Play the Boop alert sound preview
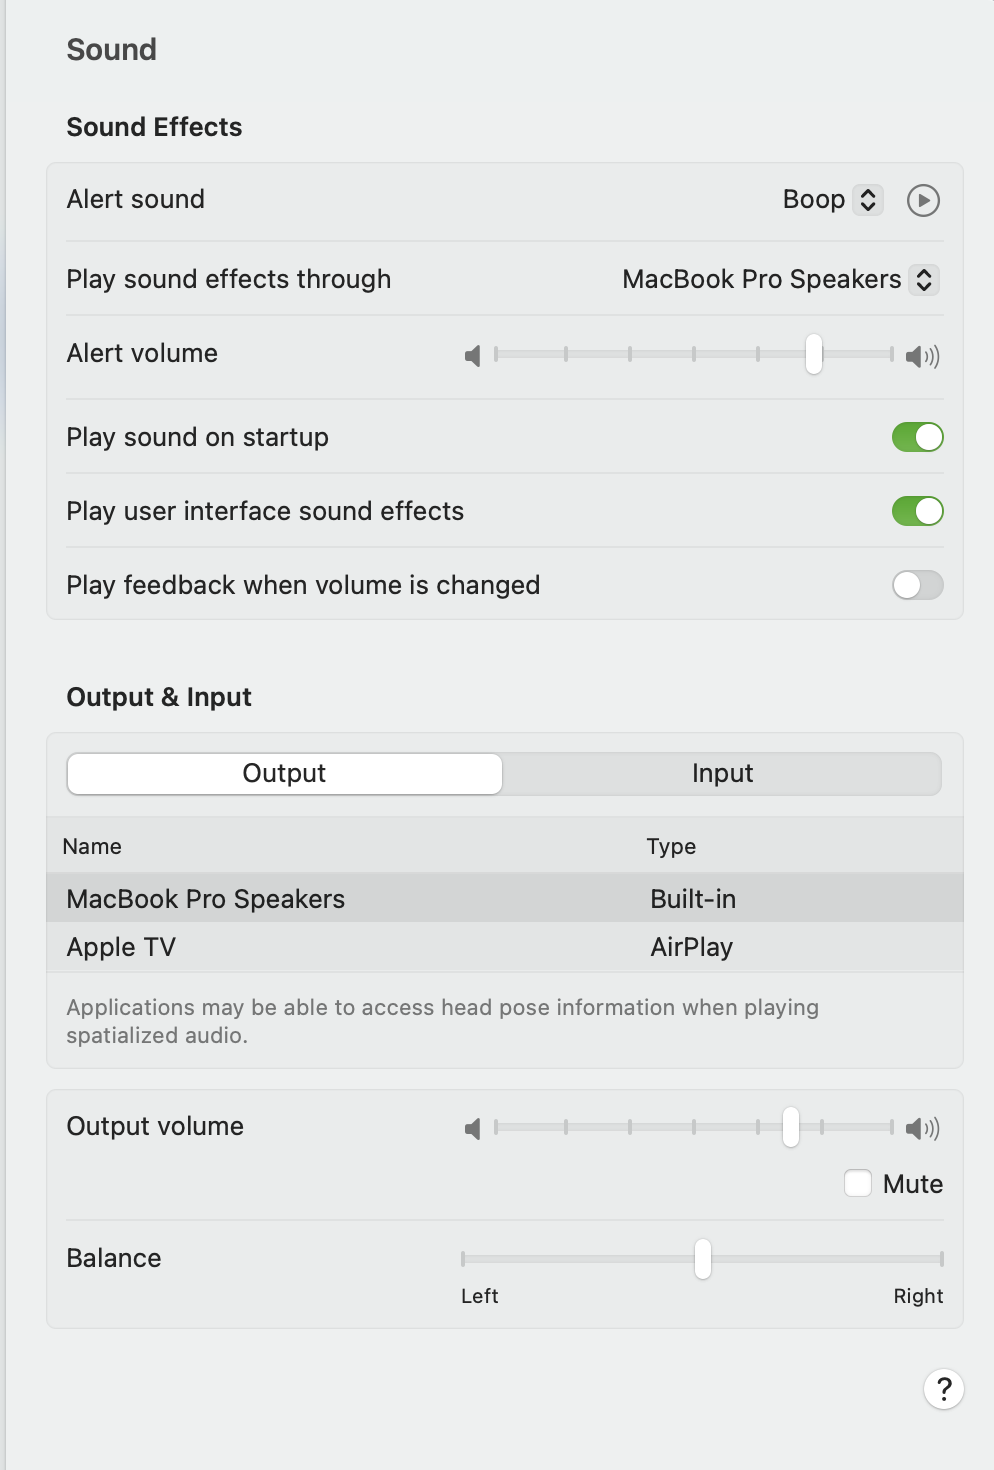This screenshot has width=994, height=1470. click(x=923, y=201)
